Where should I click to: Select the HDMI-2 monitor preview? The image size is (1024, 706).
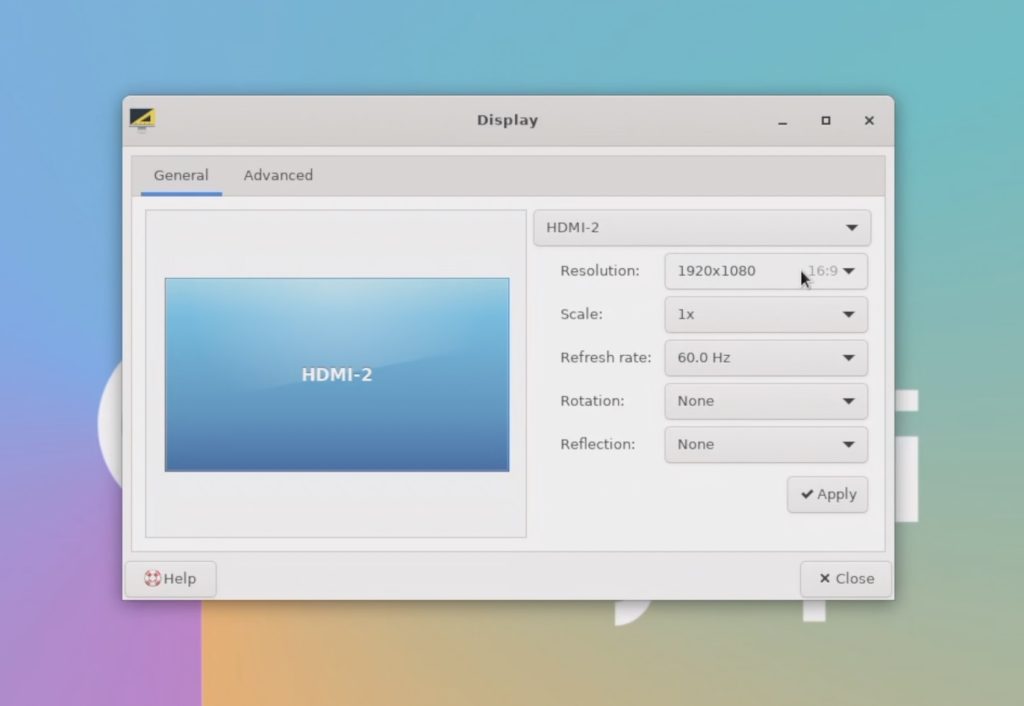(337, 374)
